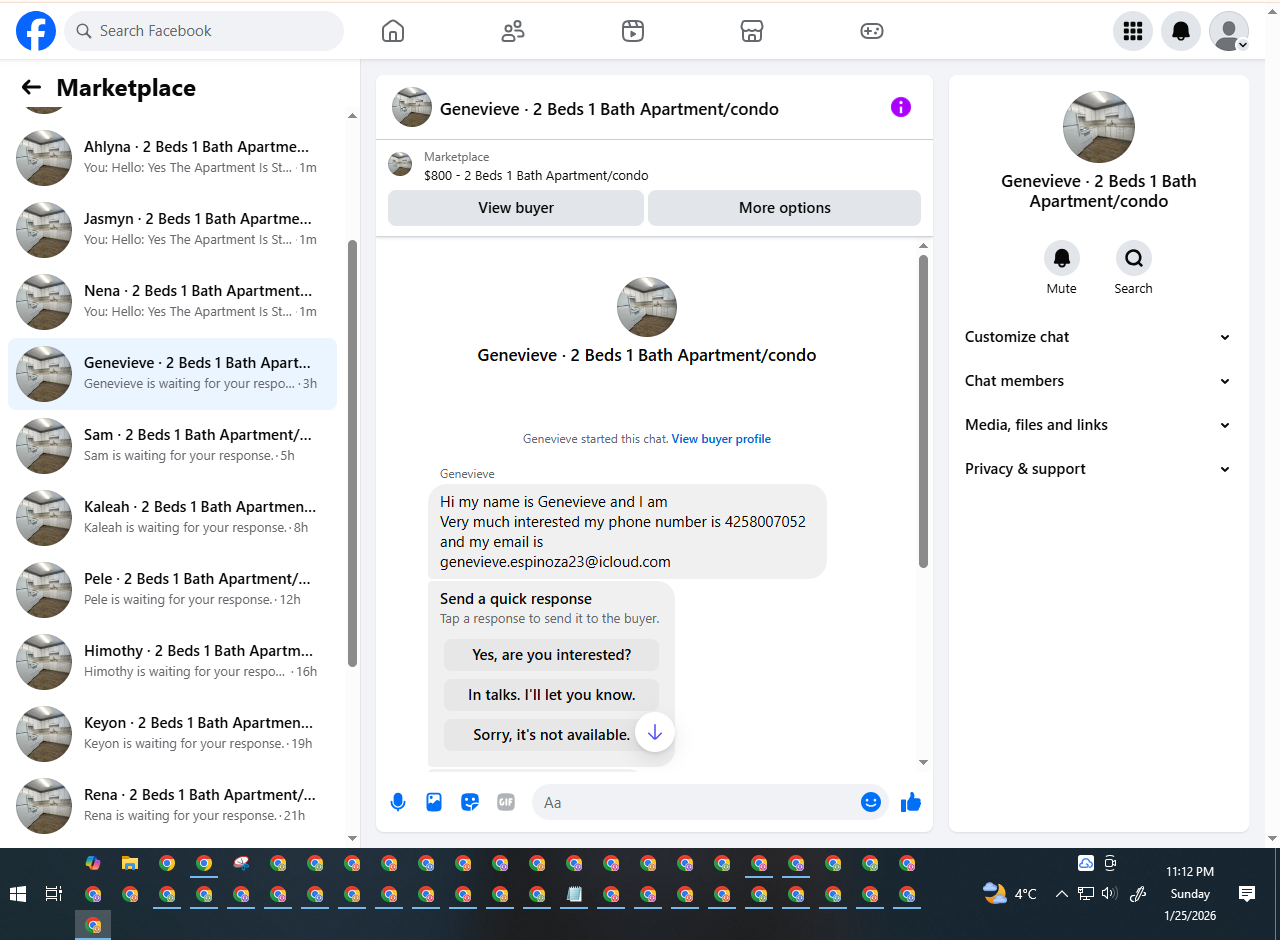Screen dimensions: 1280x940
Task: Open the Gaming controller icon in top navigation
Action: [x=872, y=31]
